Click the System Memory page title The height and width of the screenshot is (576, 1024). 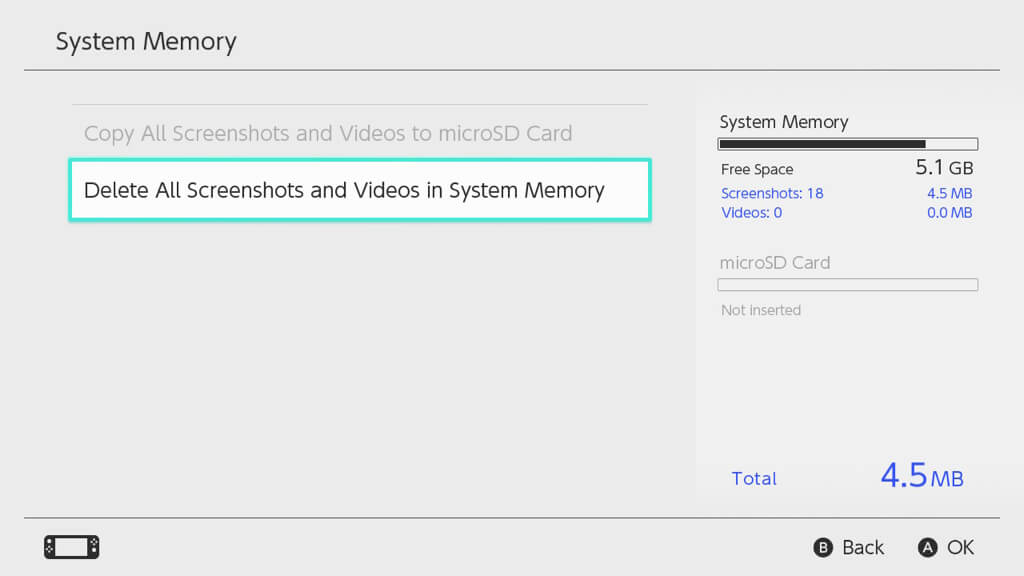click(x=146, y=42)
